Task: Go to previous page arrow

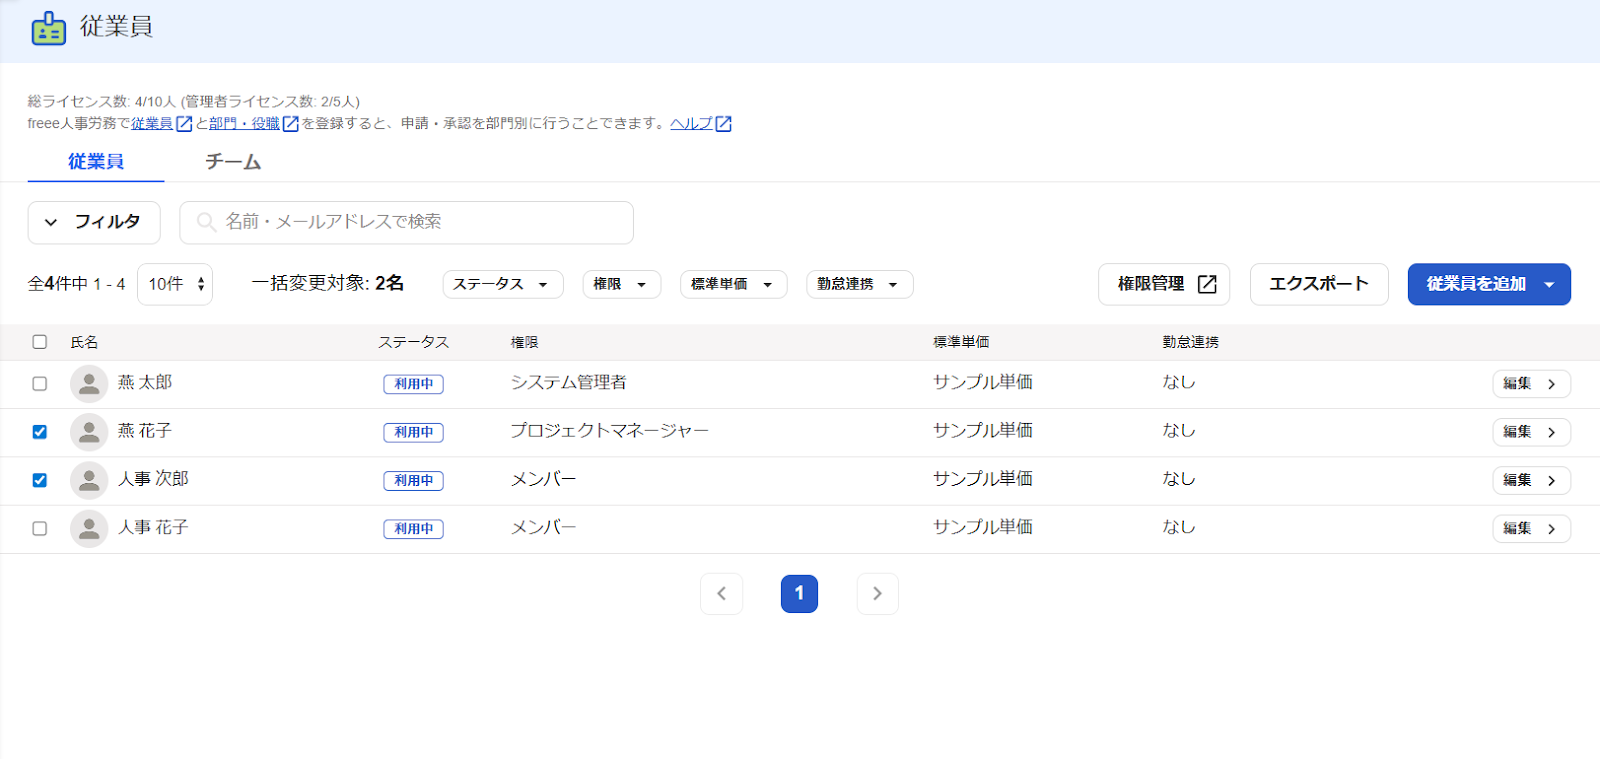Action: [721, 594]
